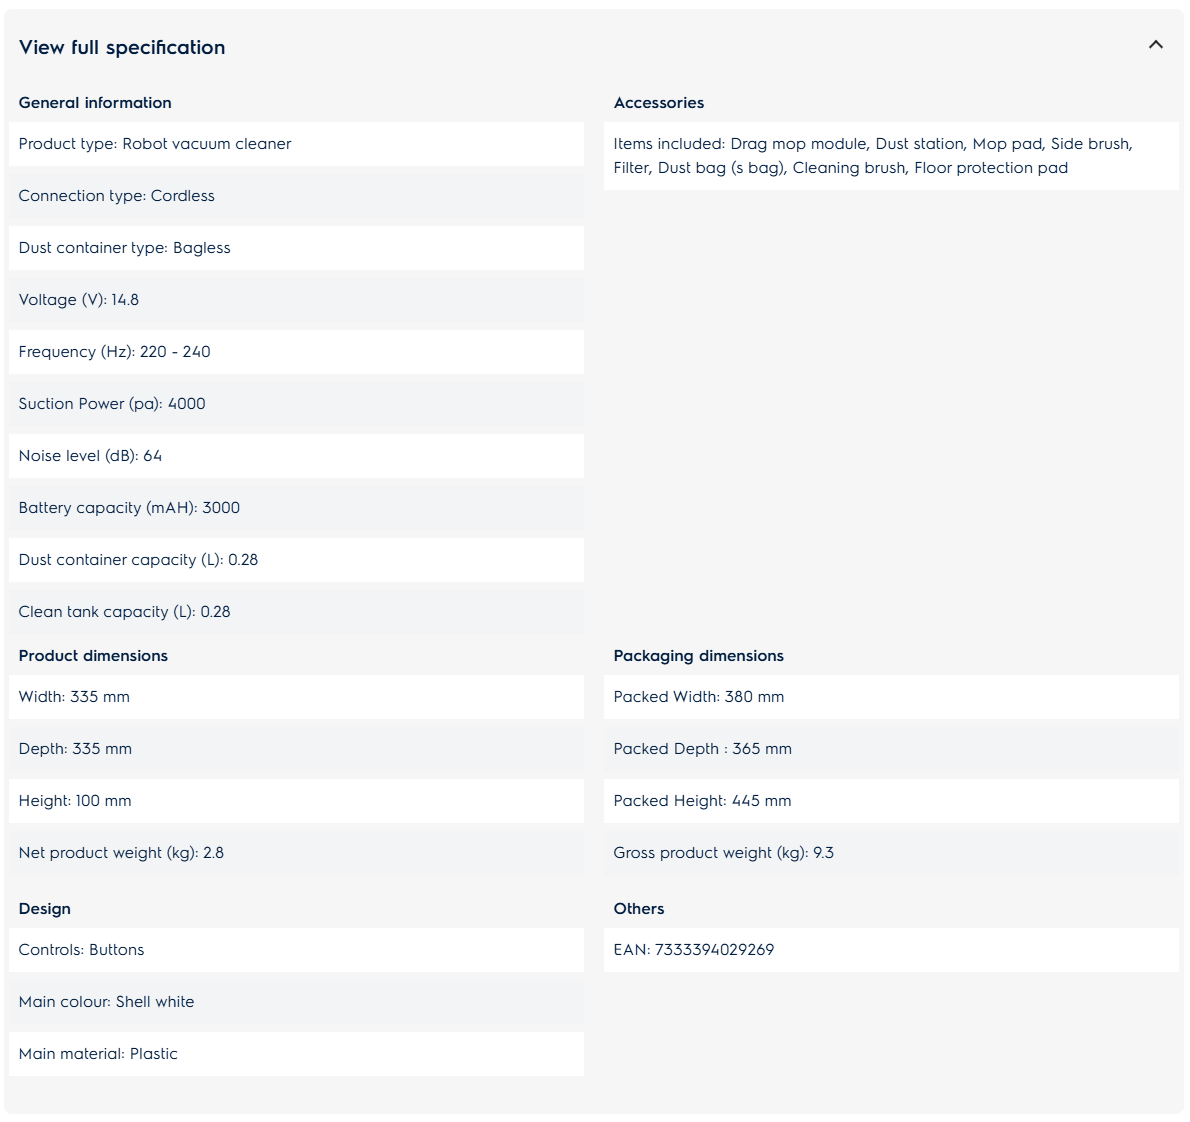1190x1122 pixels.
Task: Select the Main colour Shell white row
Action: tap(297, 1002)
